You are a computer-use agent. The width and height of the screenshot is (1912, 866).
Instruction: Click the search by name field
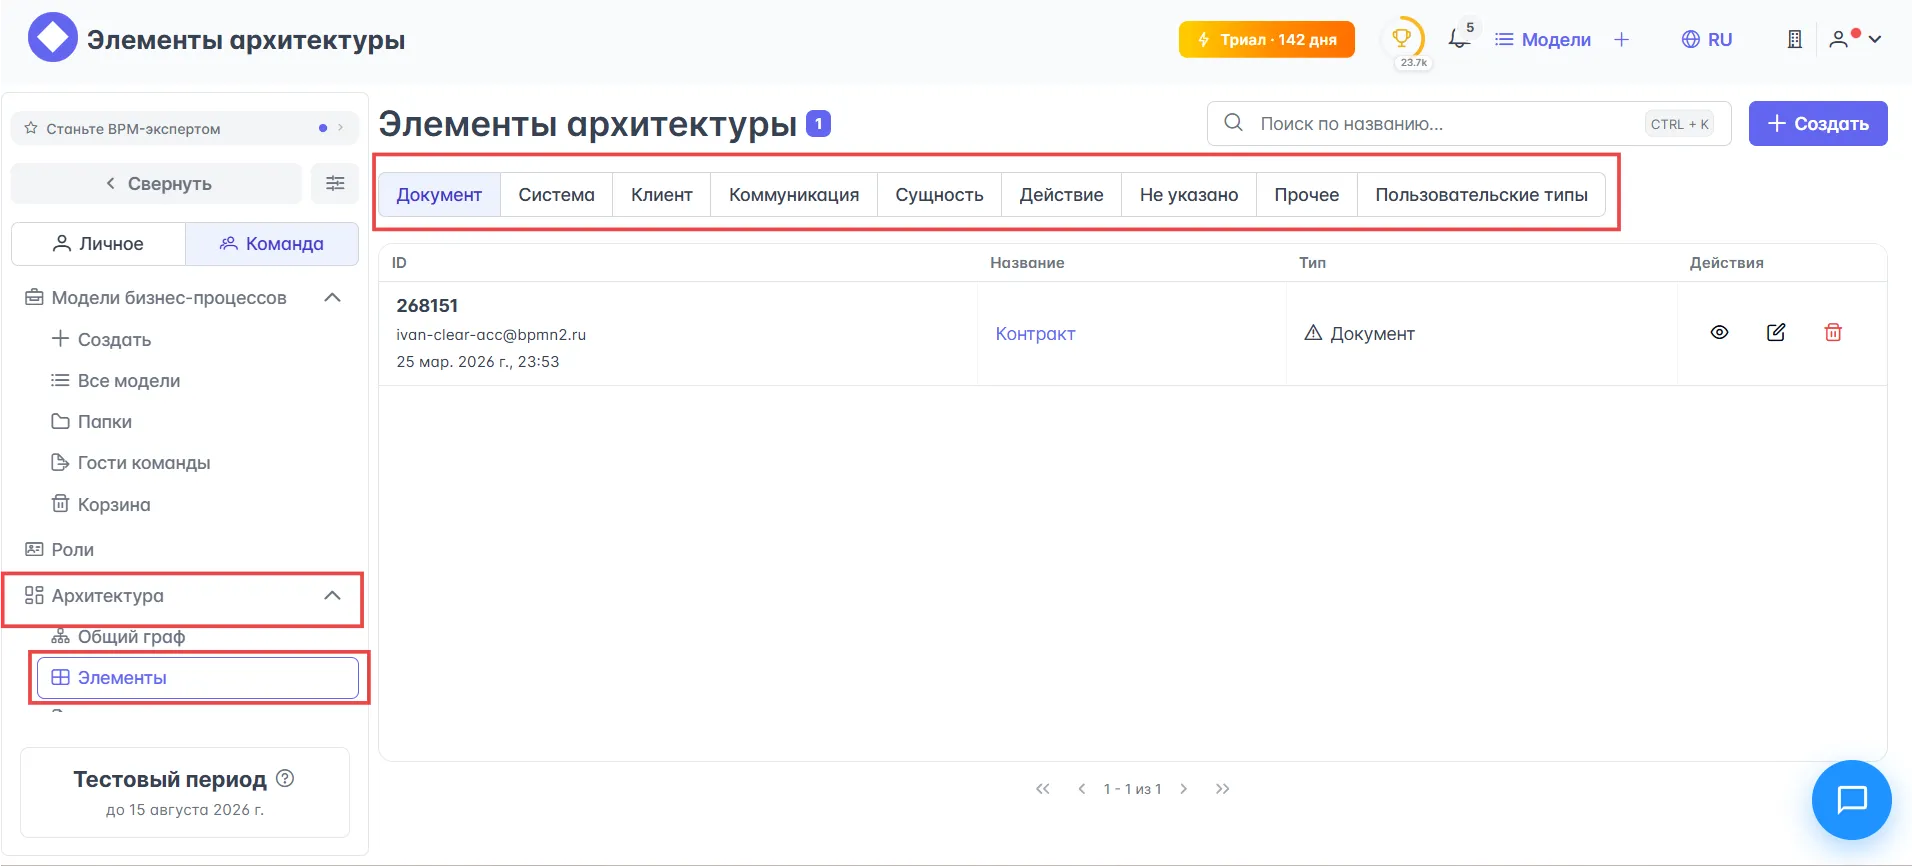tap(1440, 124)
